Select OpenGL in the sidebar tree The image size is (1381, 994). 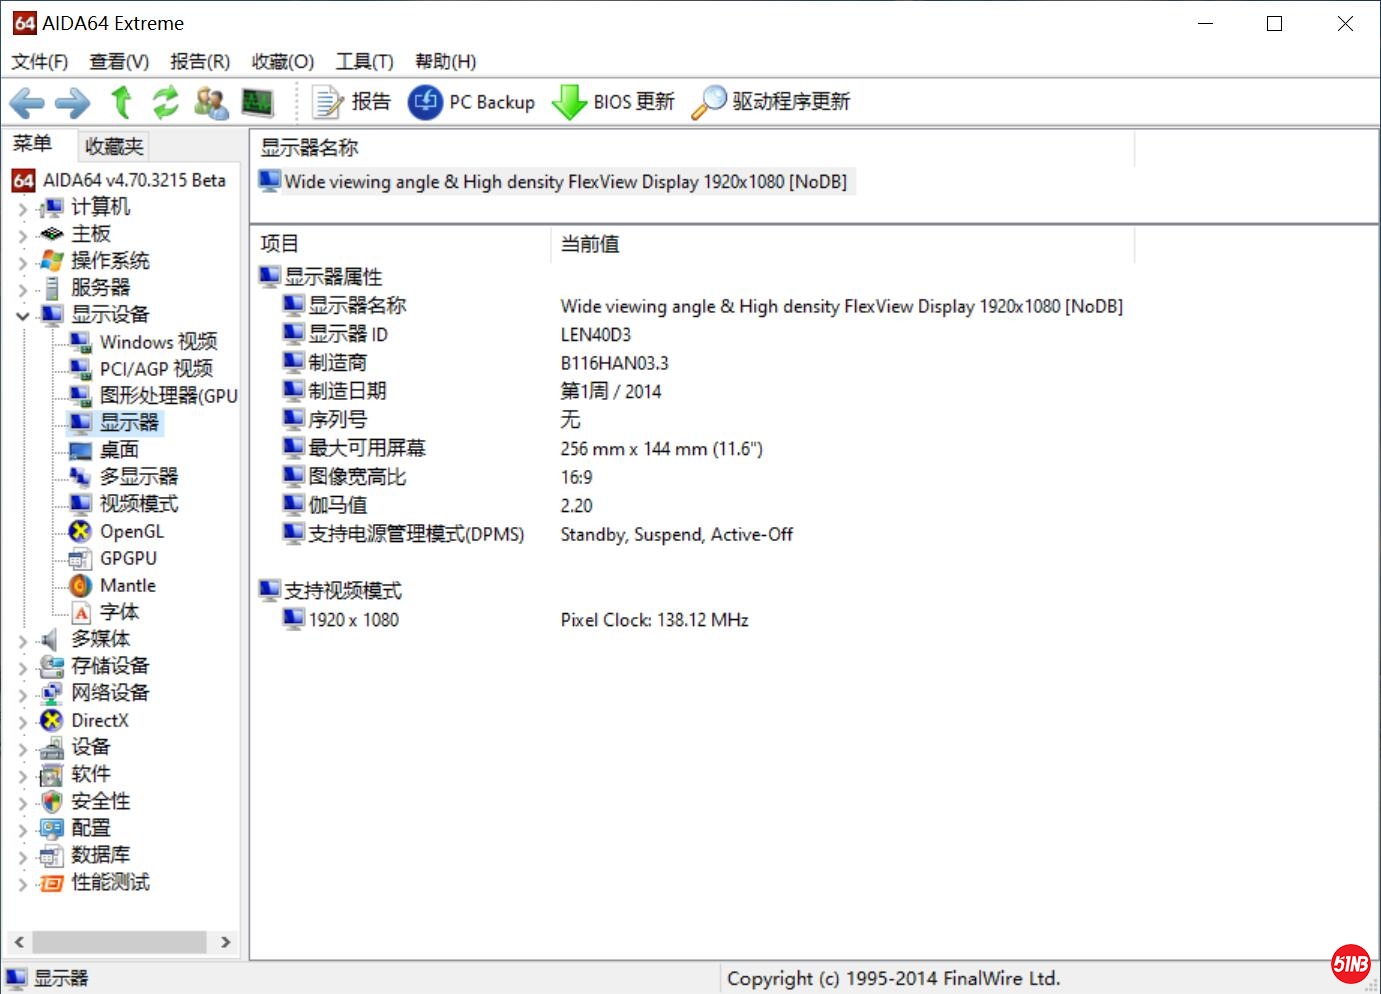click(x=131, y=531)
